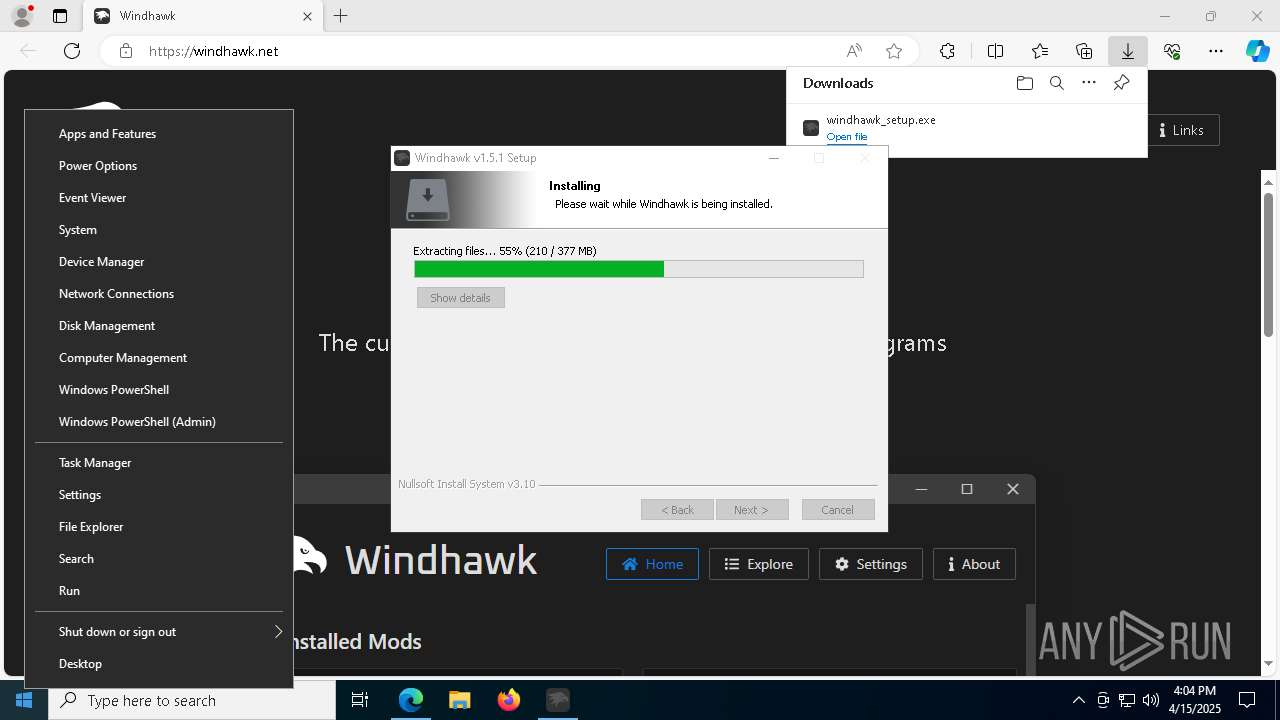
Task: Open volume control tray icon
Action: click(1150, 700)
